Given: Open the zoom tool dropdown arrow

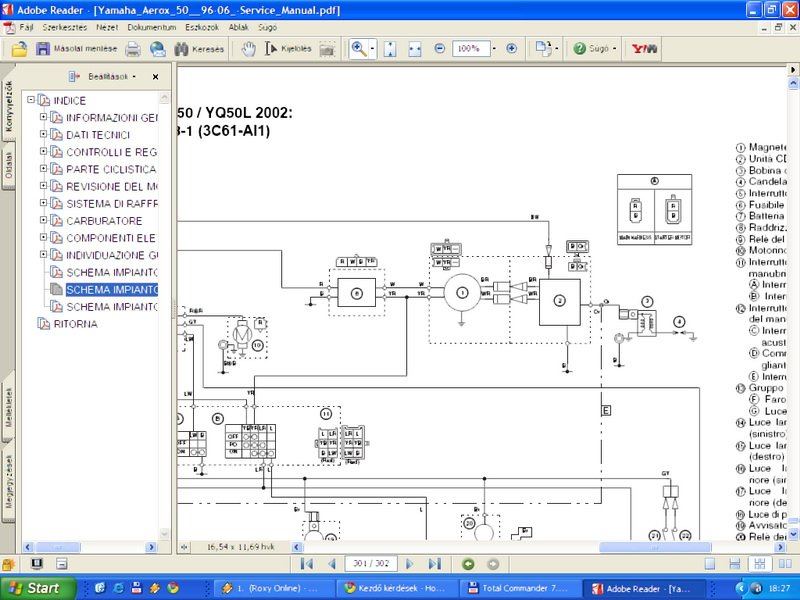Looking at the screenshot, I should pos(372,49).
